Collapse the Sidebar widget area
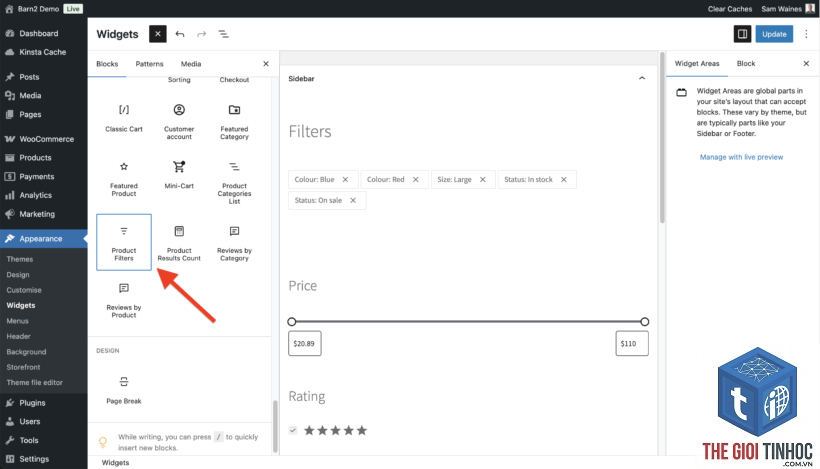This screenshot has width=820, height=469. [x=642, y=78]
